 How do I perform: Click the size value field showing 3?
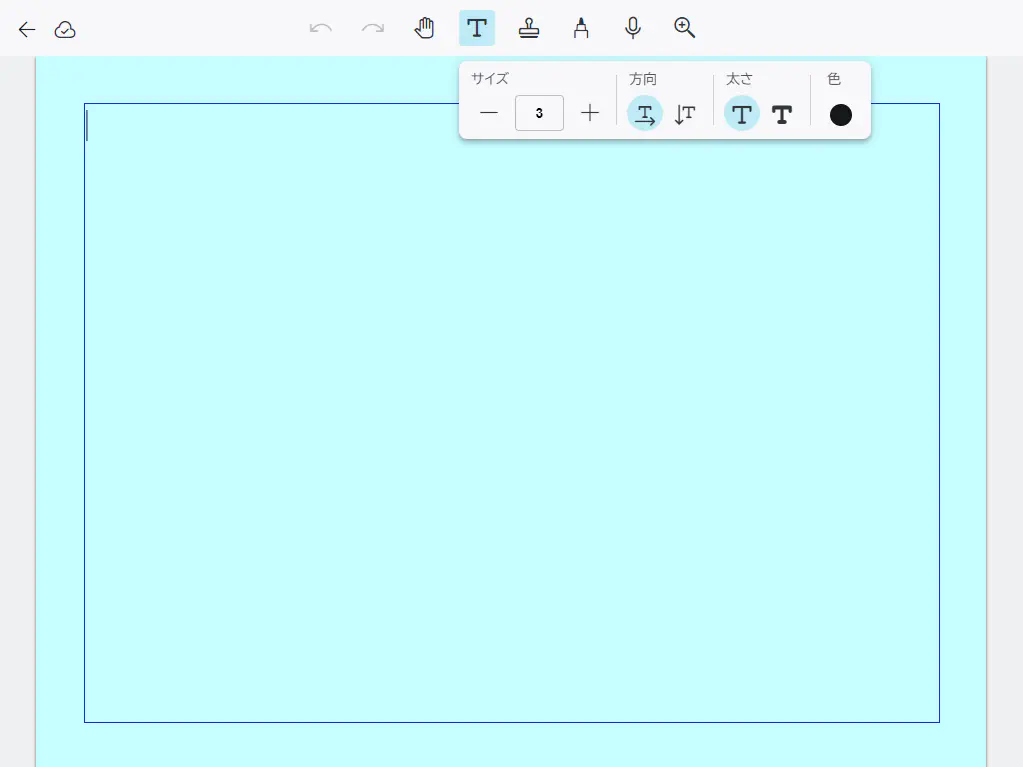[539, 113]
